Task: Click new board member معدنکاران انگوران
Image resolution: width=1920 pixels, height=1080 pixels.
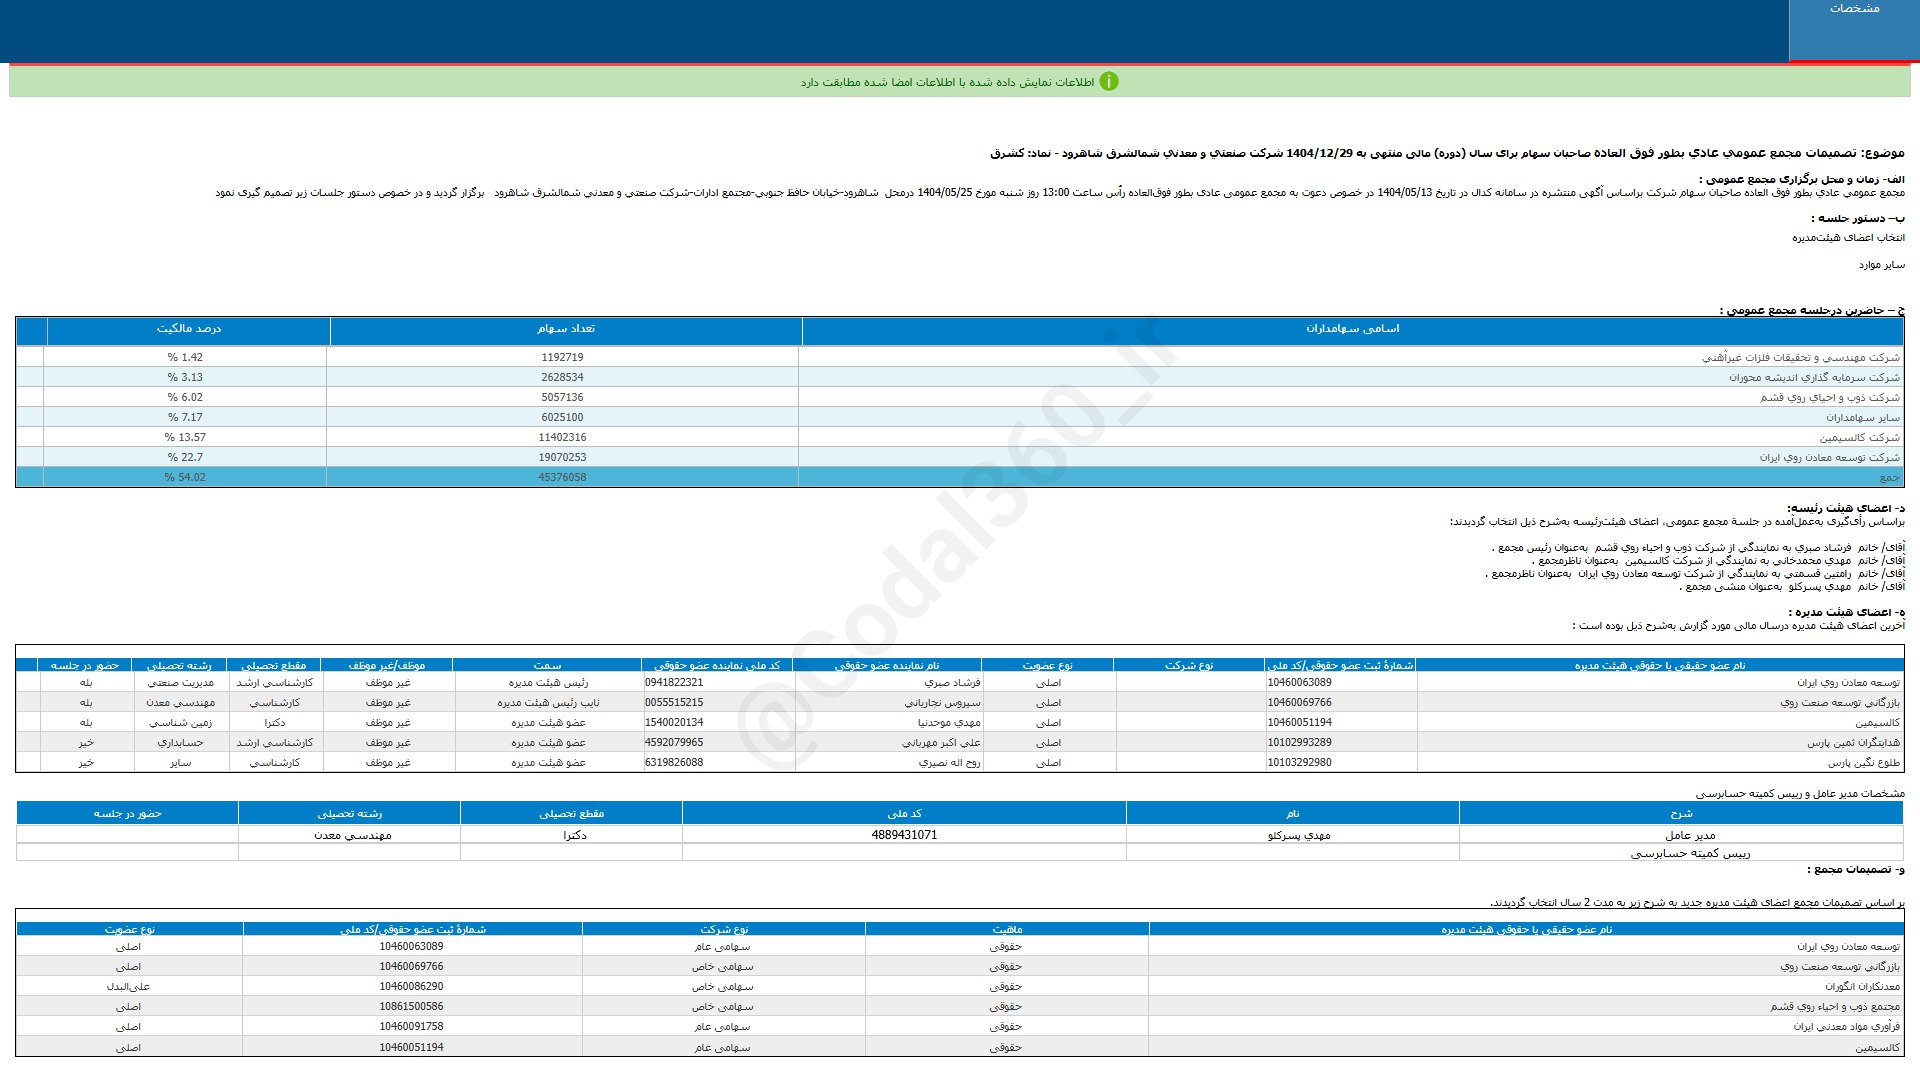Action: pyautogui.click(x=1862, y=986)
